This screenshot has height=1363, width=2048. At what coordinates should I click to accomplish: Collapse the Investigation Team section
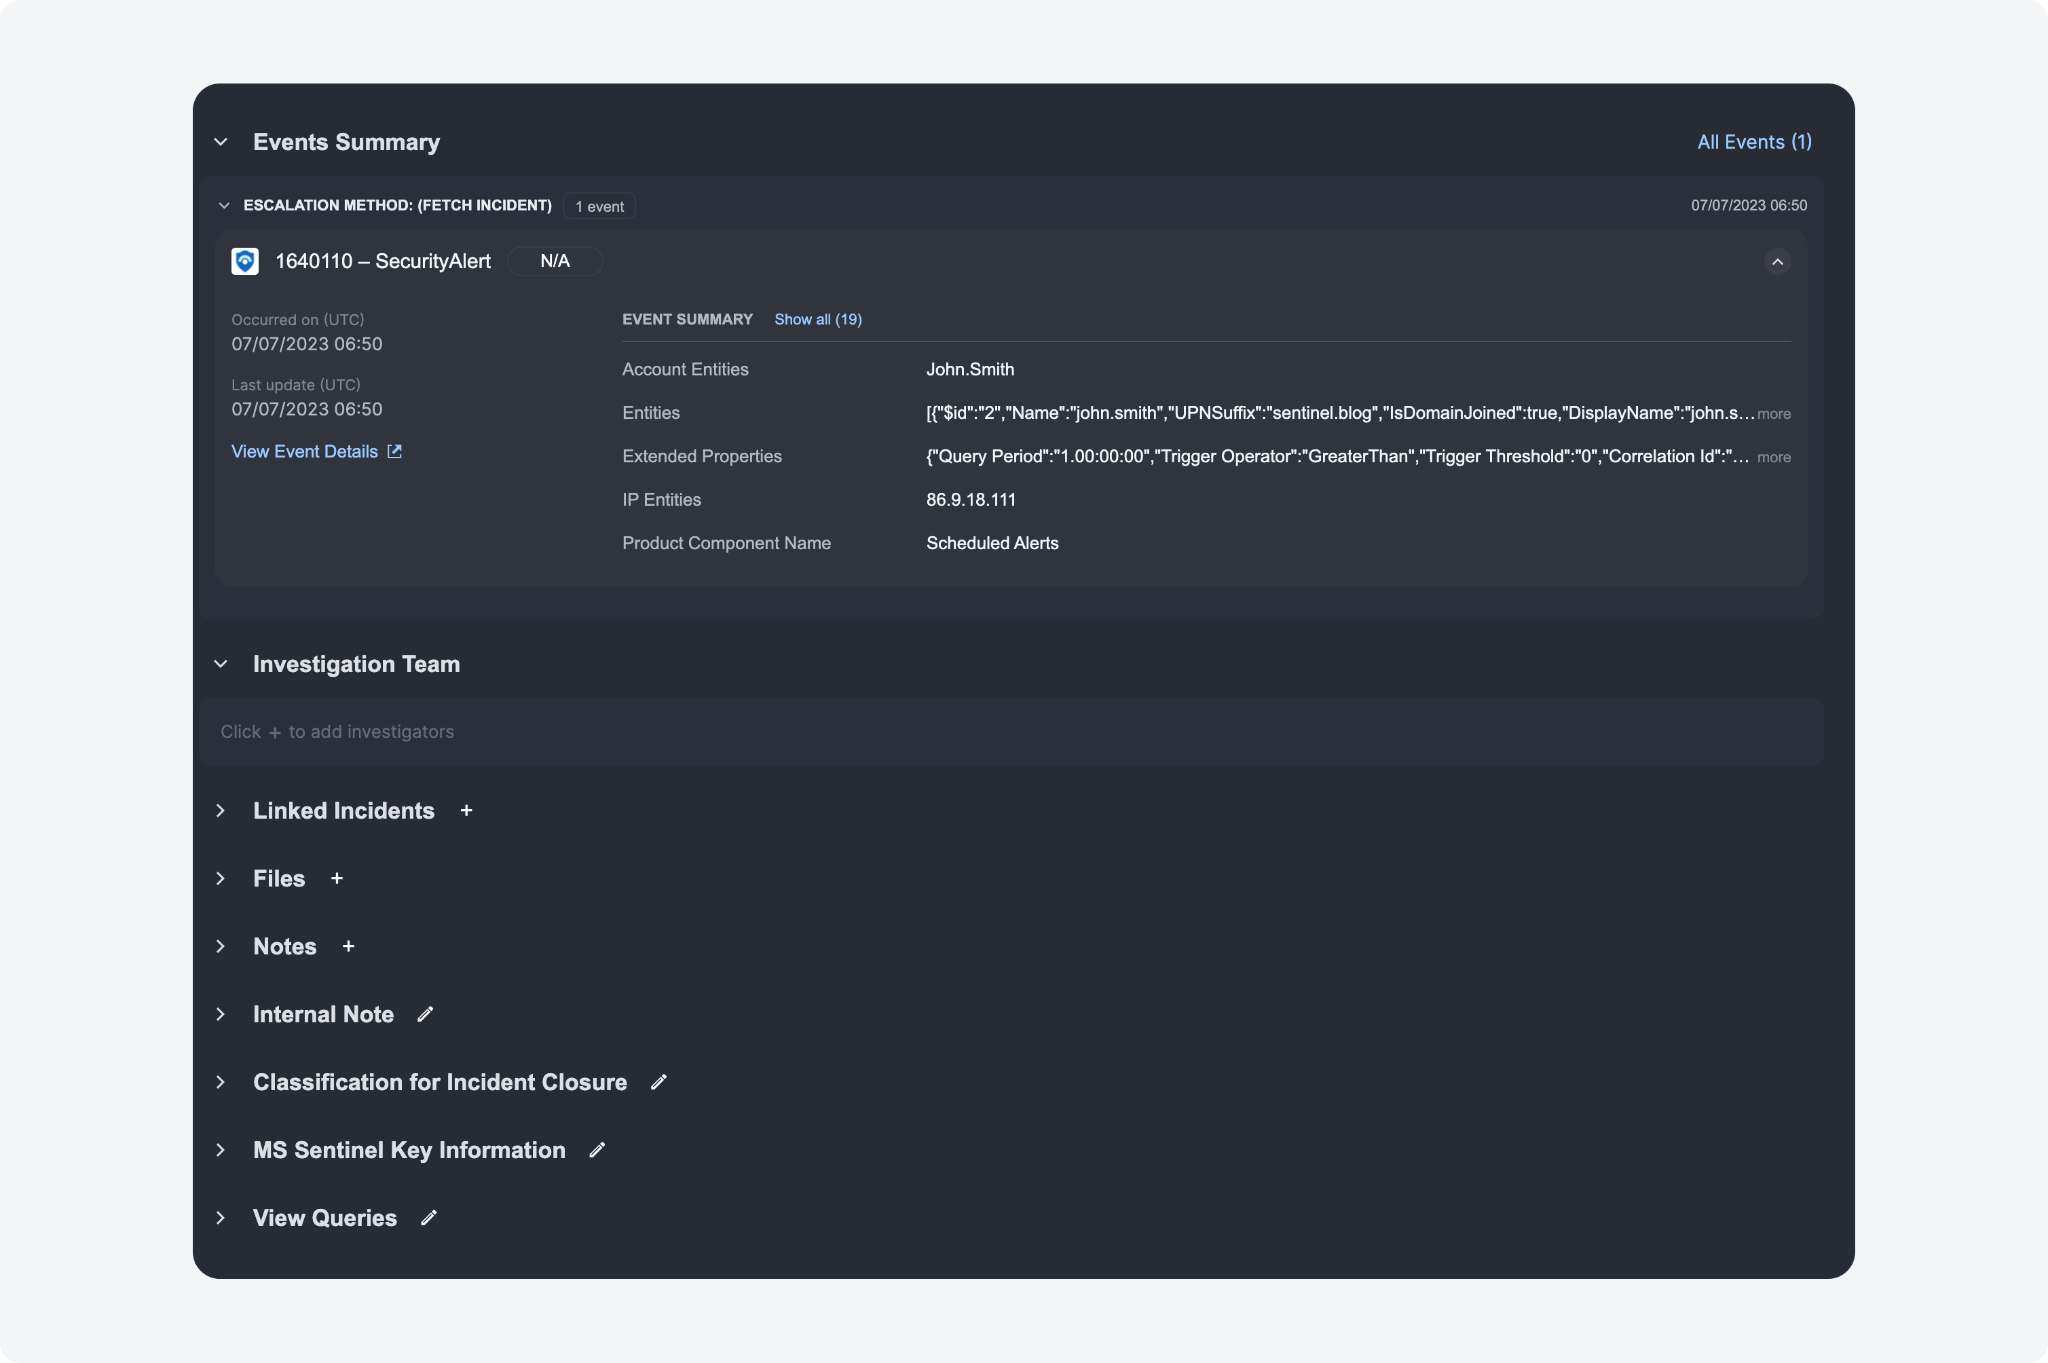(x=221, y=665)
